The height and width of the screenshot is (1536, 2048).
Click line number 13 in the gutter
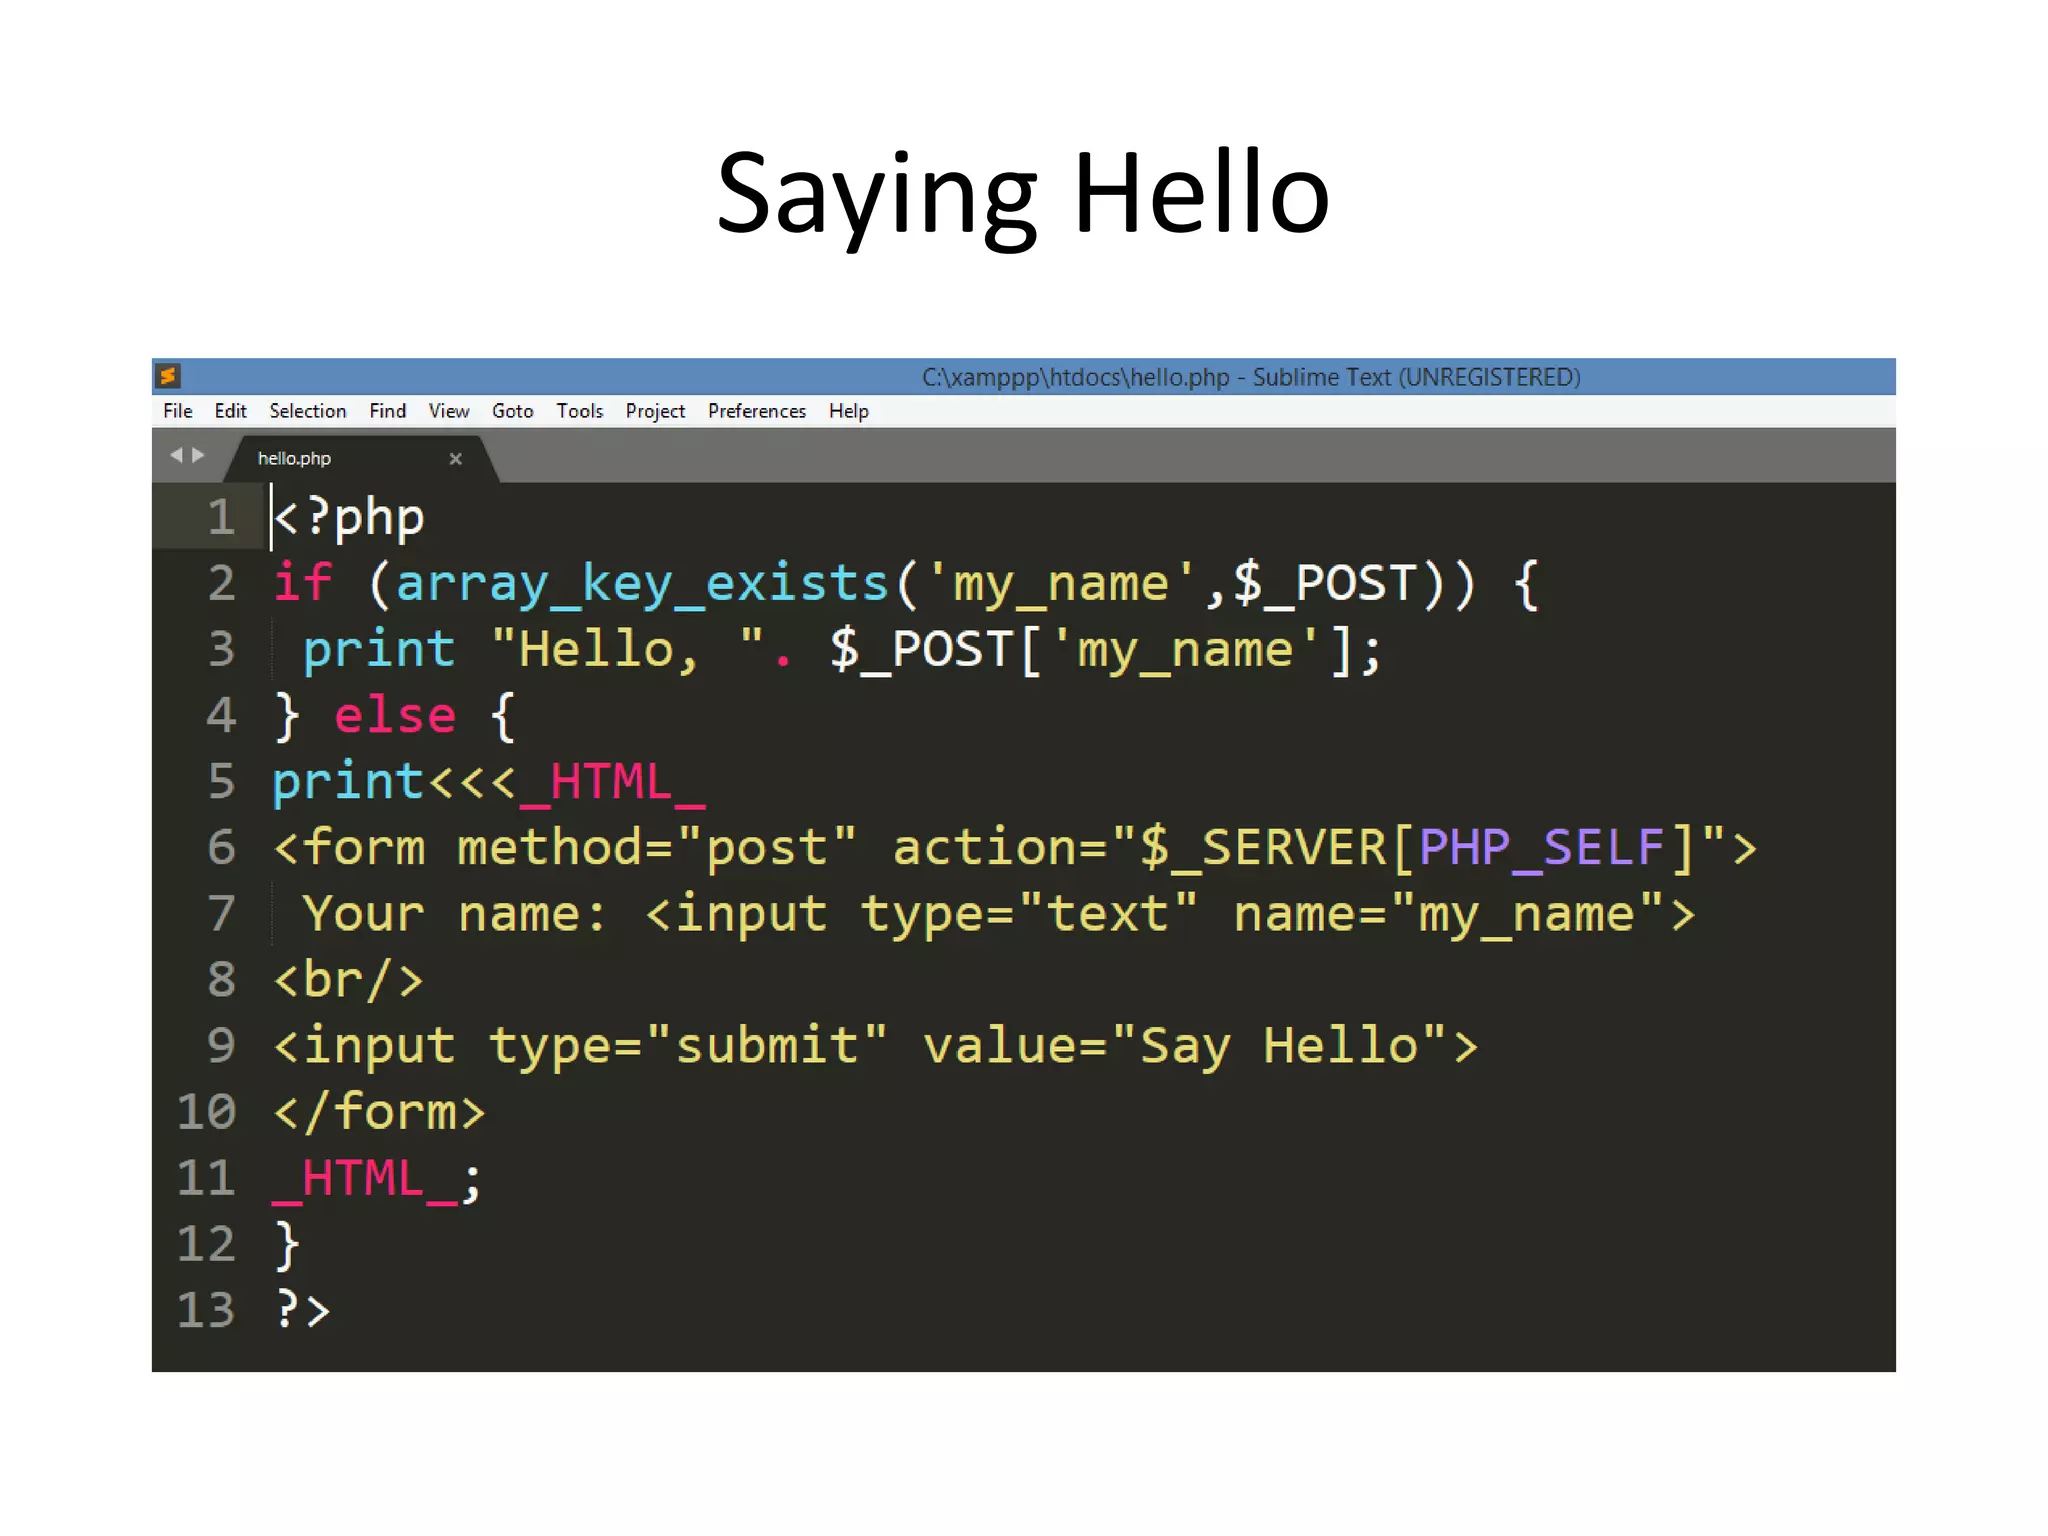pos(206,1310)
